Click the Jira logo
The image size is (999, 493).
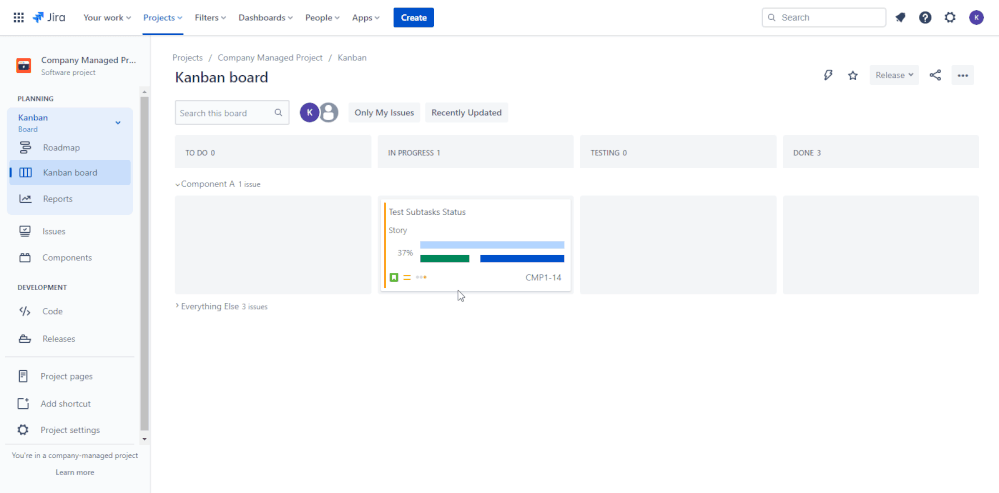pyautogui.click(x=48, y=17)
